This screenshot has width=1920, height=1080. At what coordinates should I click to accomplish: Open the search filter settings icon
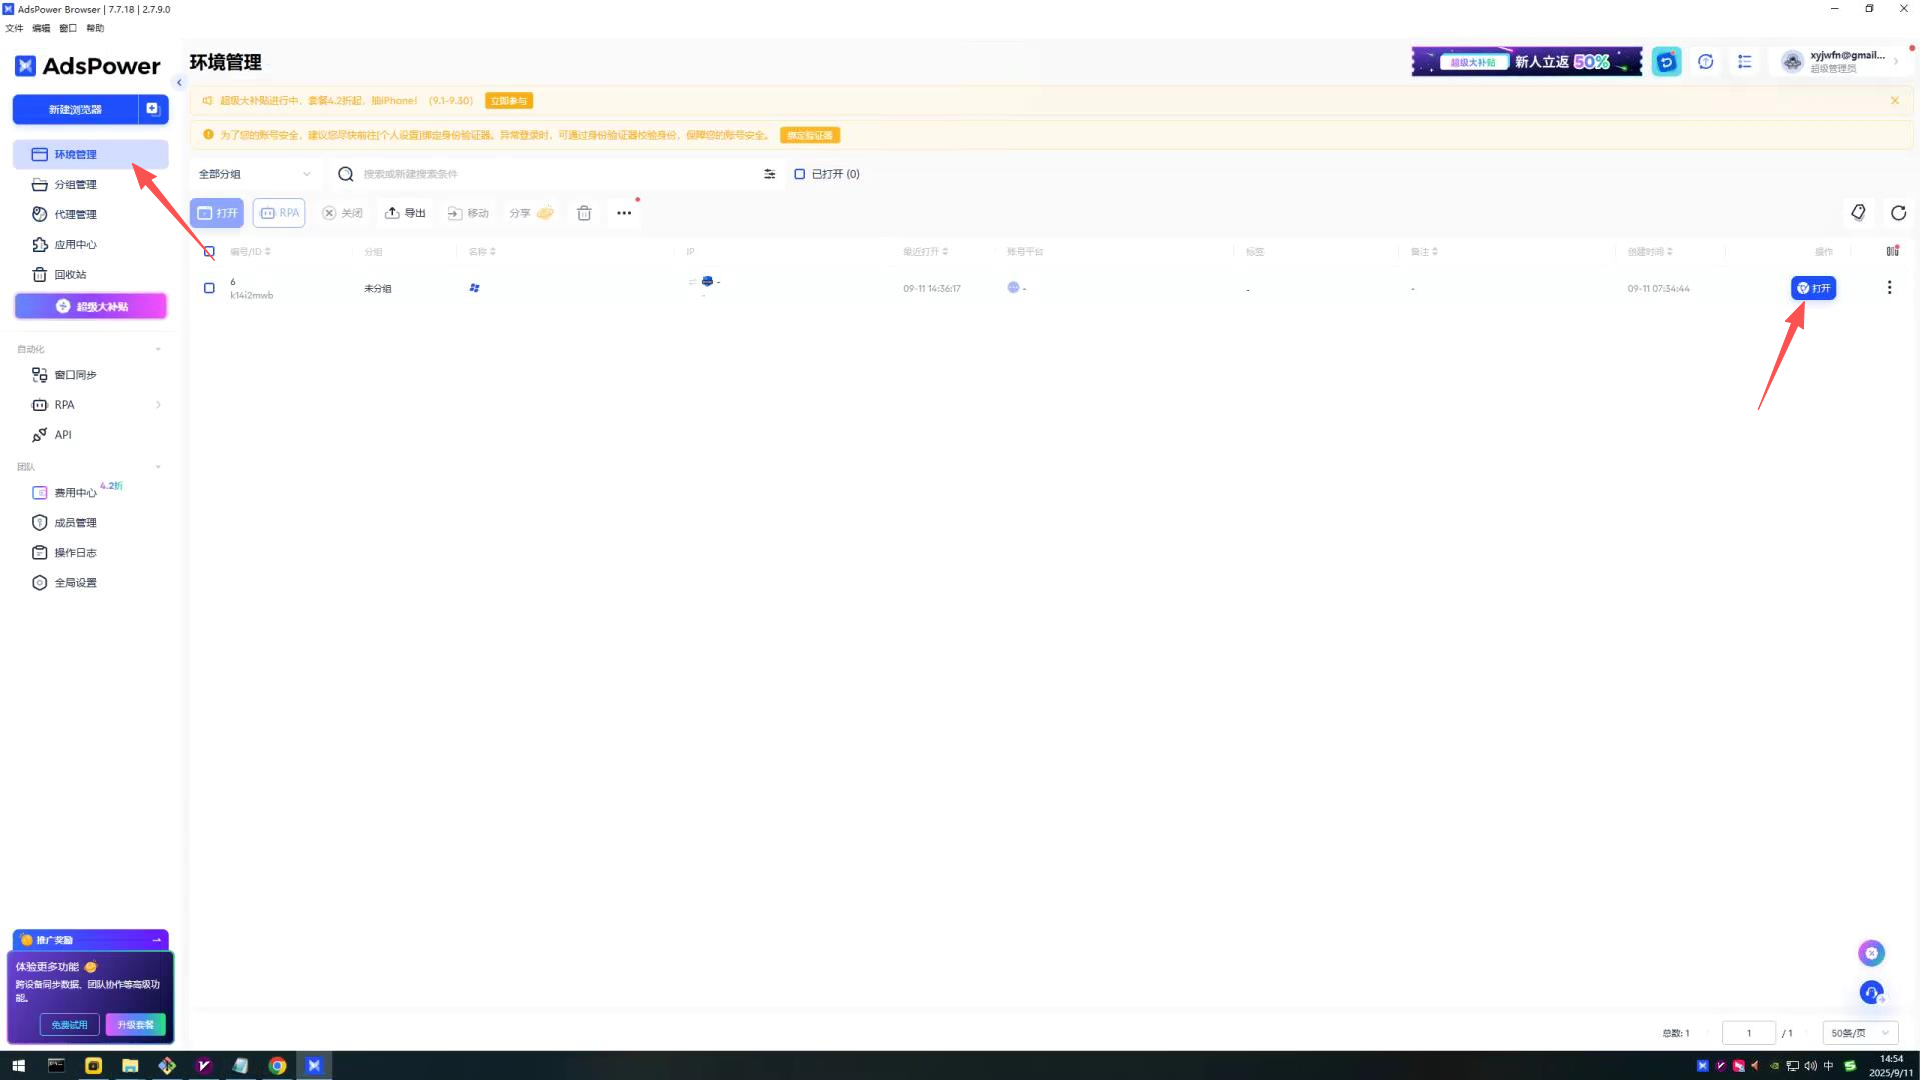(769, 174)
